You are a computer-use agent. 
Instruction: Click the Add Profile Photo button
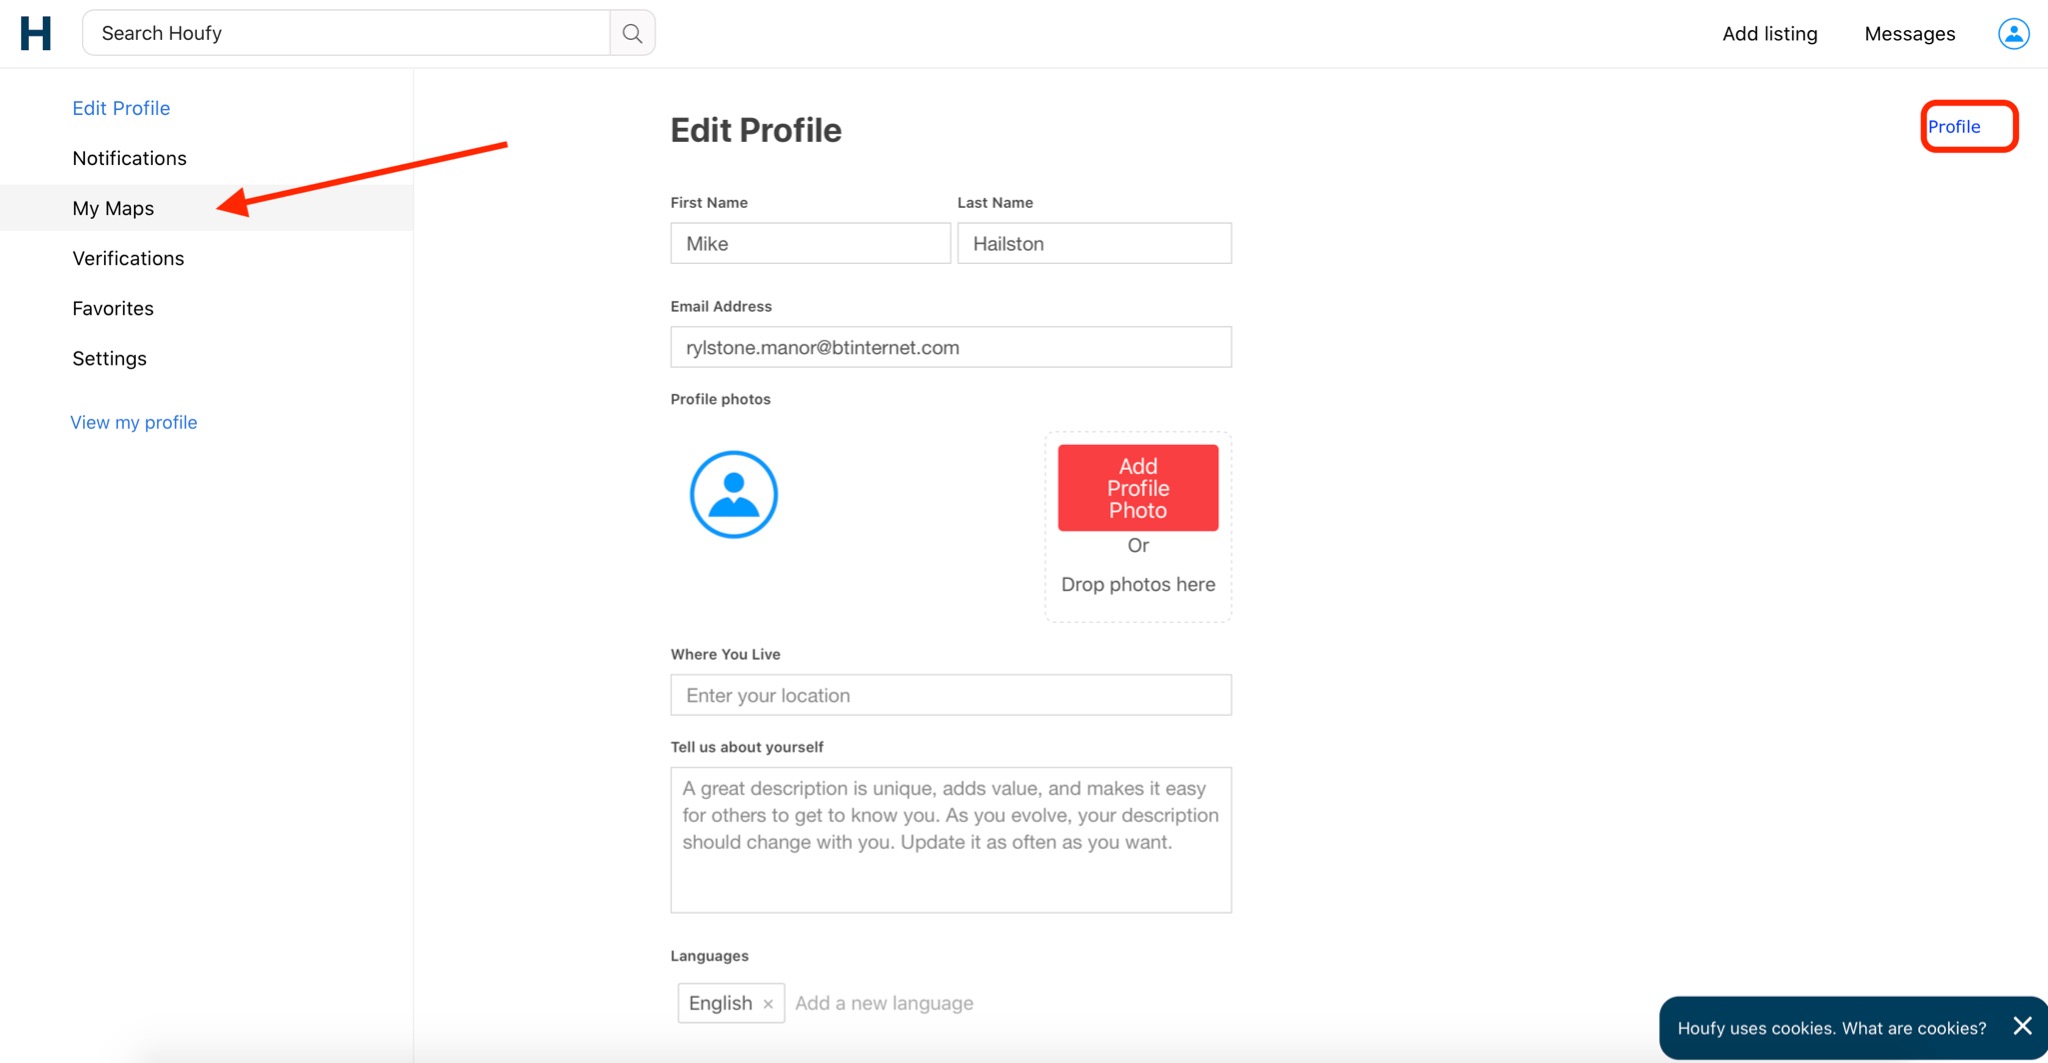coord(1138,488)
